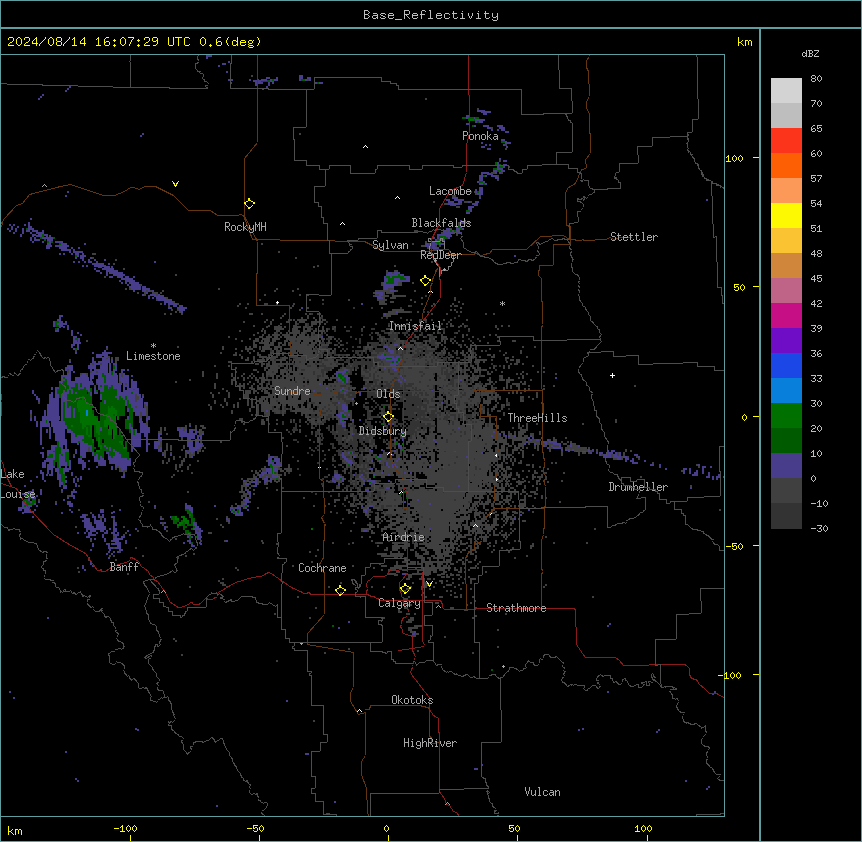Click the Base_Reflectivity title
This screenshot has width=862, height=842.
tap(431, 15)
